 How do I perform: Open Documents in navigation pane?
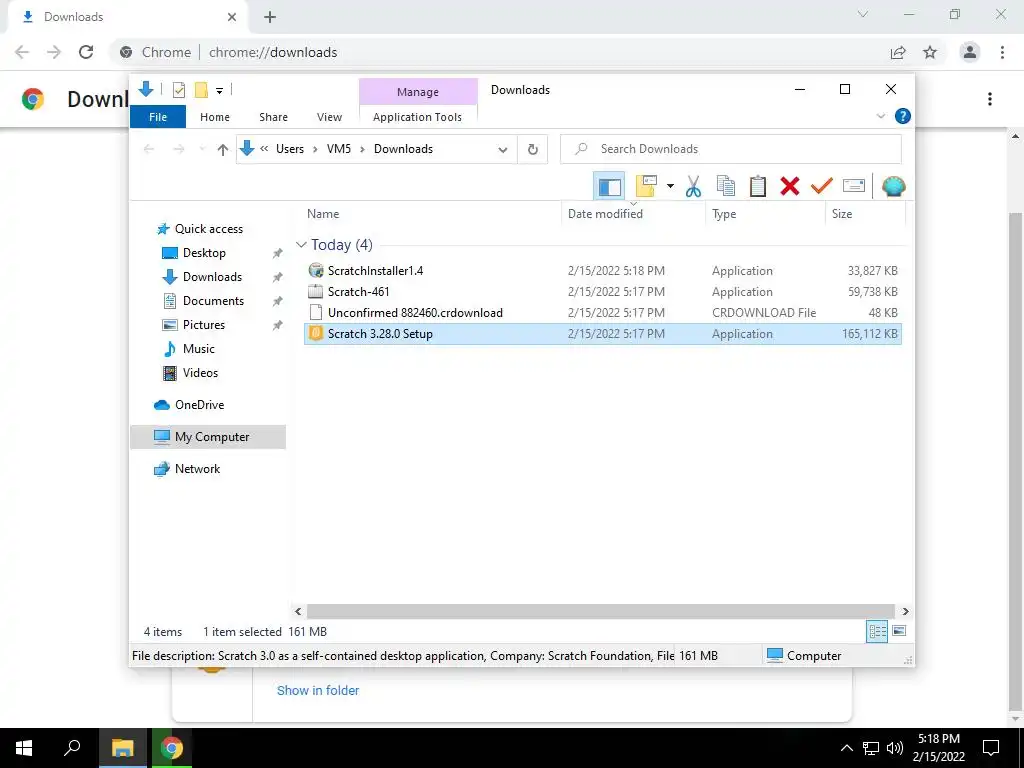tap(214, 301)
